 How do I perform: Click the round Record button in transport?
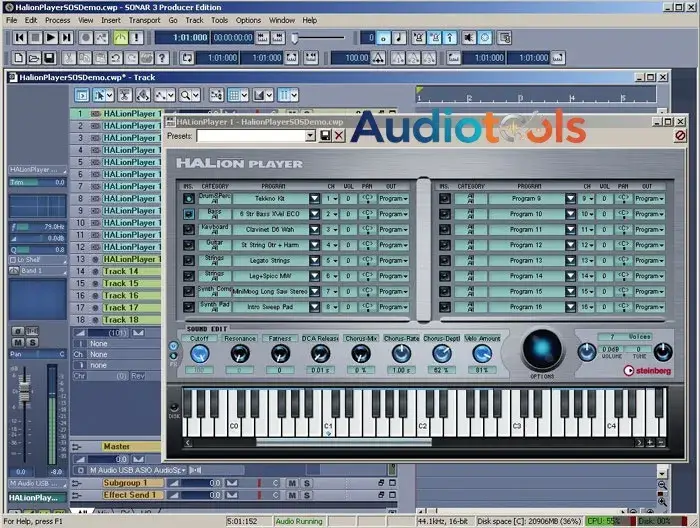click(86, 37)
